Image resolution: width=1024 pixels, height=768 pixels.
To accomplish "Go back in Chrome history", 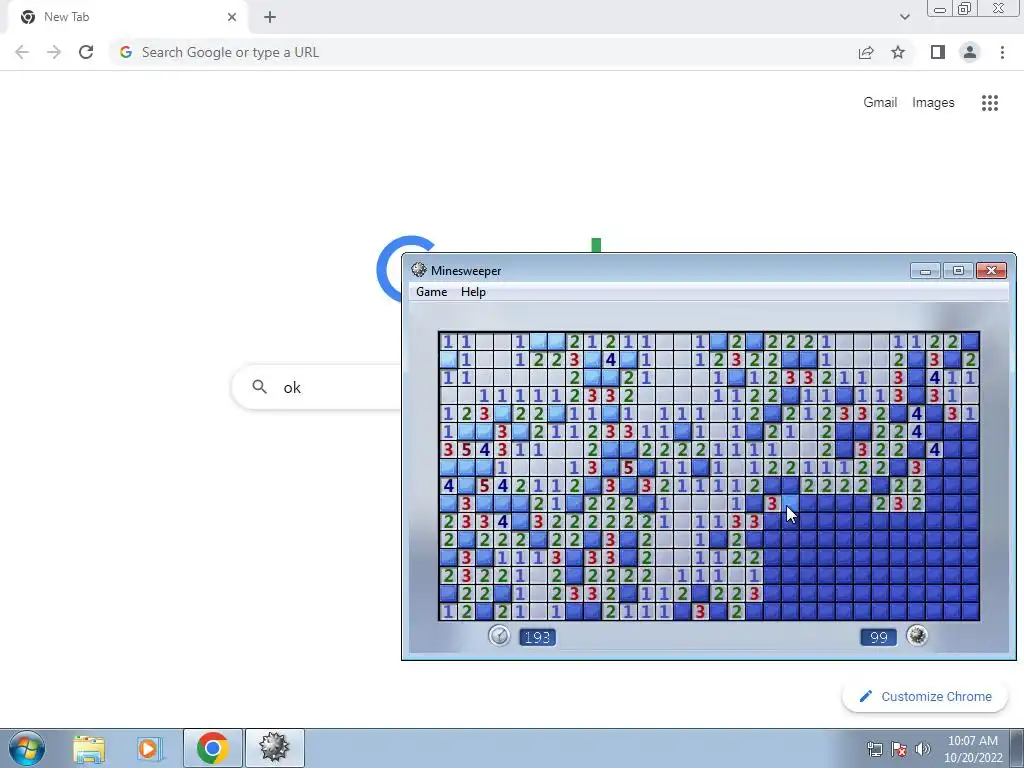I will point(22,52).
